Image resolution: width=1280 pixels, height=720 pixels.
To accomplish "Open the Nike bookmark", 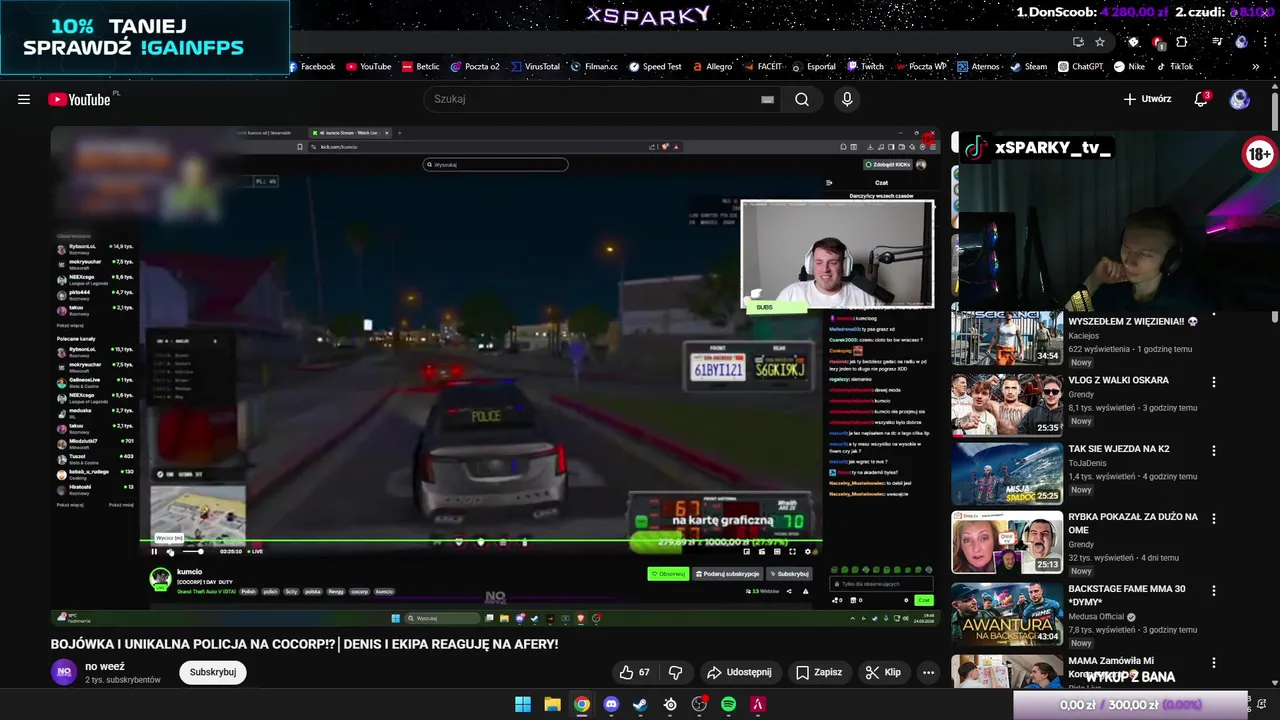I will (1128, 67).
